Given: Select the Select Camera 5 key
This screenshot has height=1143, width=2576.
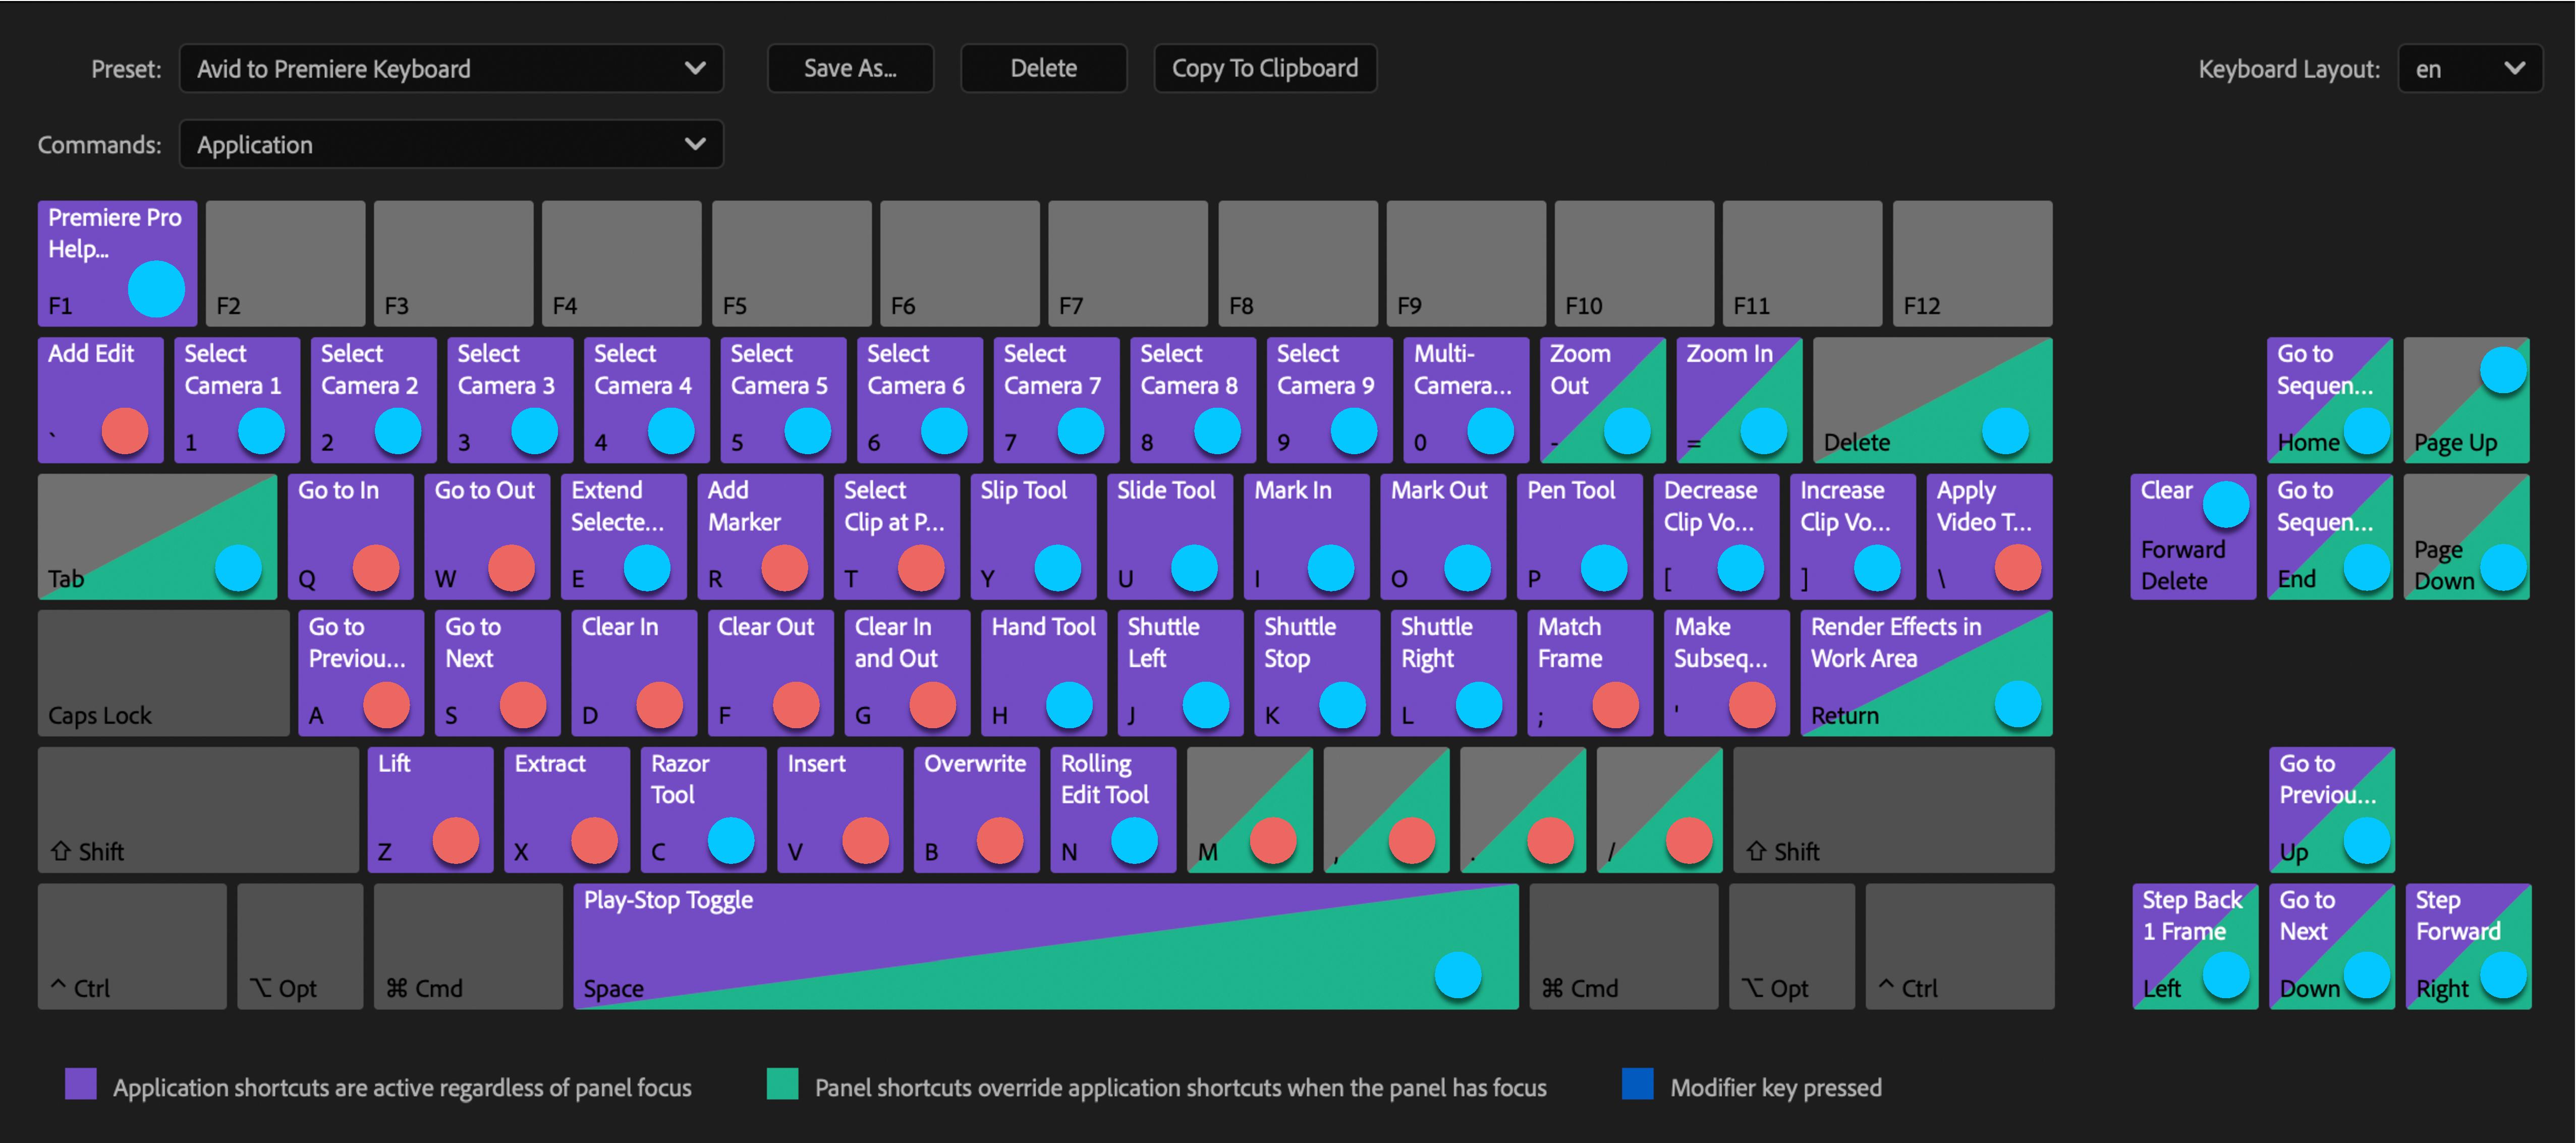Looking at the screenshot, I should pyautogui.click(x=783, y=400).
